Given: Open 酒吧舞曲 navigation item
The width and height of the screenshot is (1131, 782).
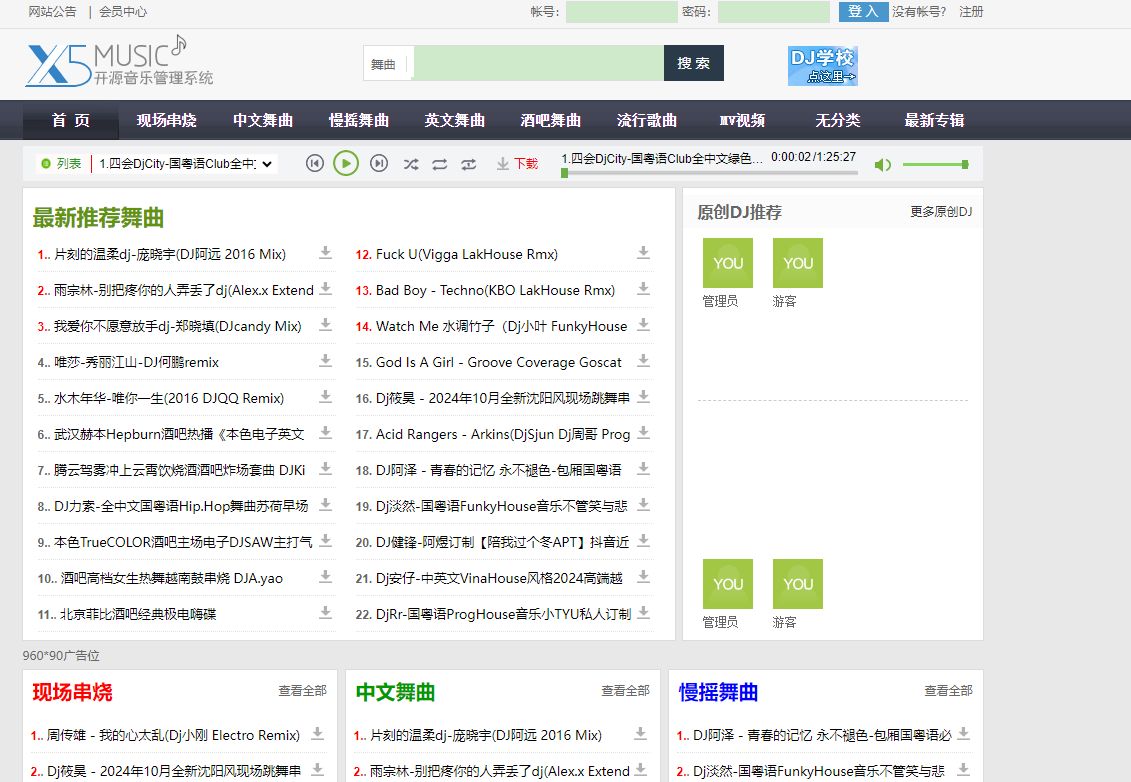Looking at the screenshot, I should [x=550, y=120].
